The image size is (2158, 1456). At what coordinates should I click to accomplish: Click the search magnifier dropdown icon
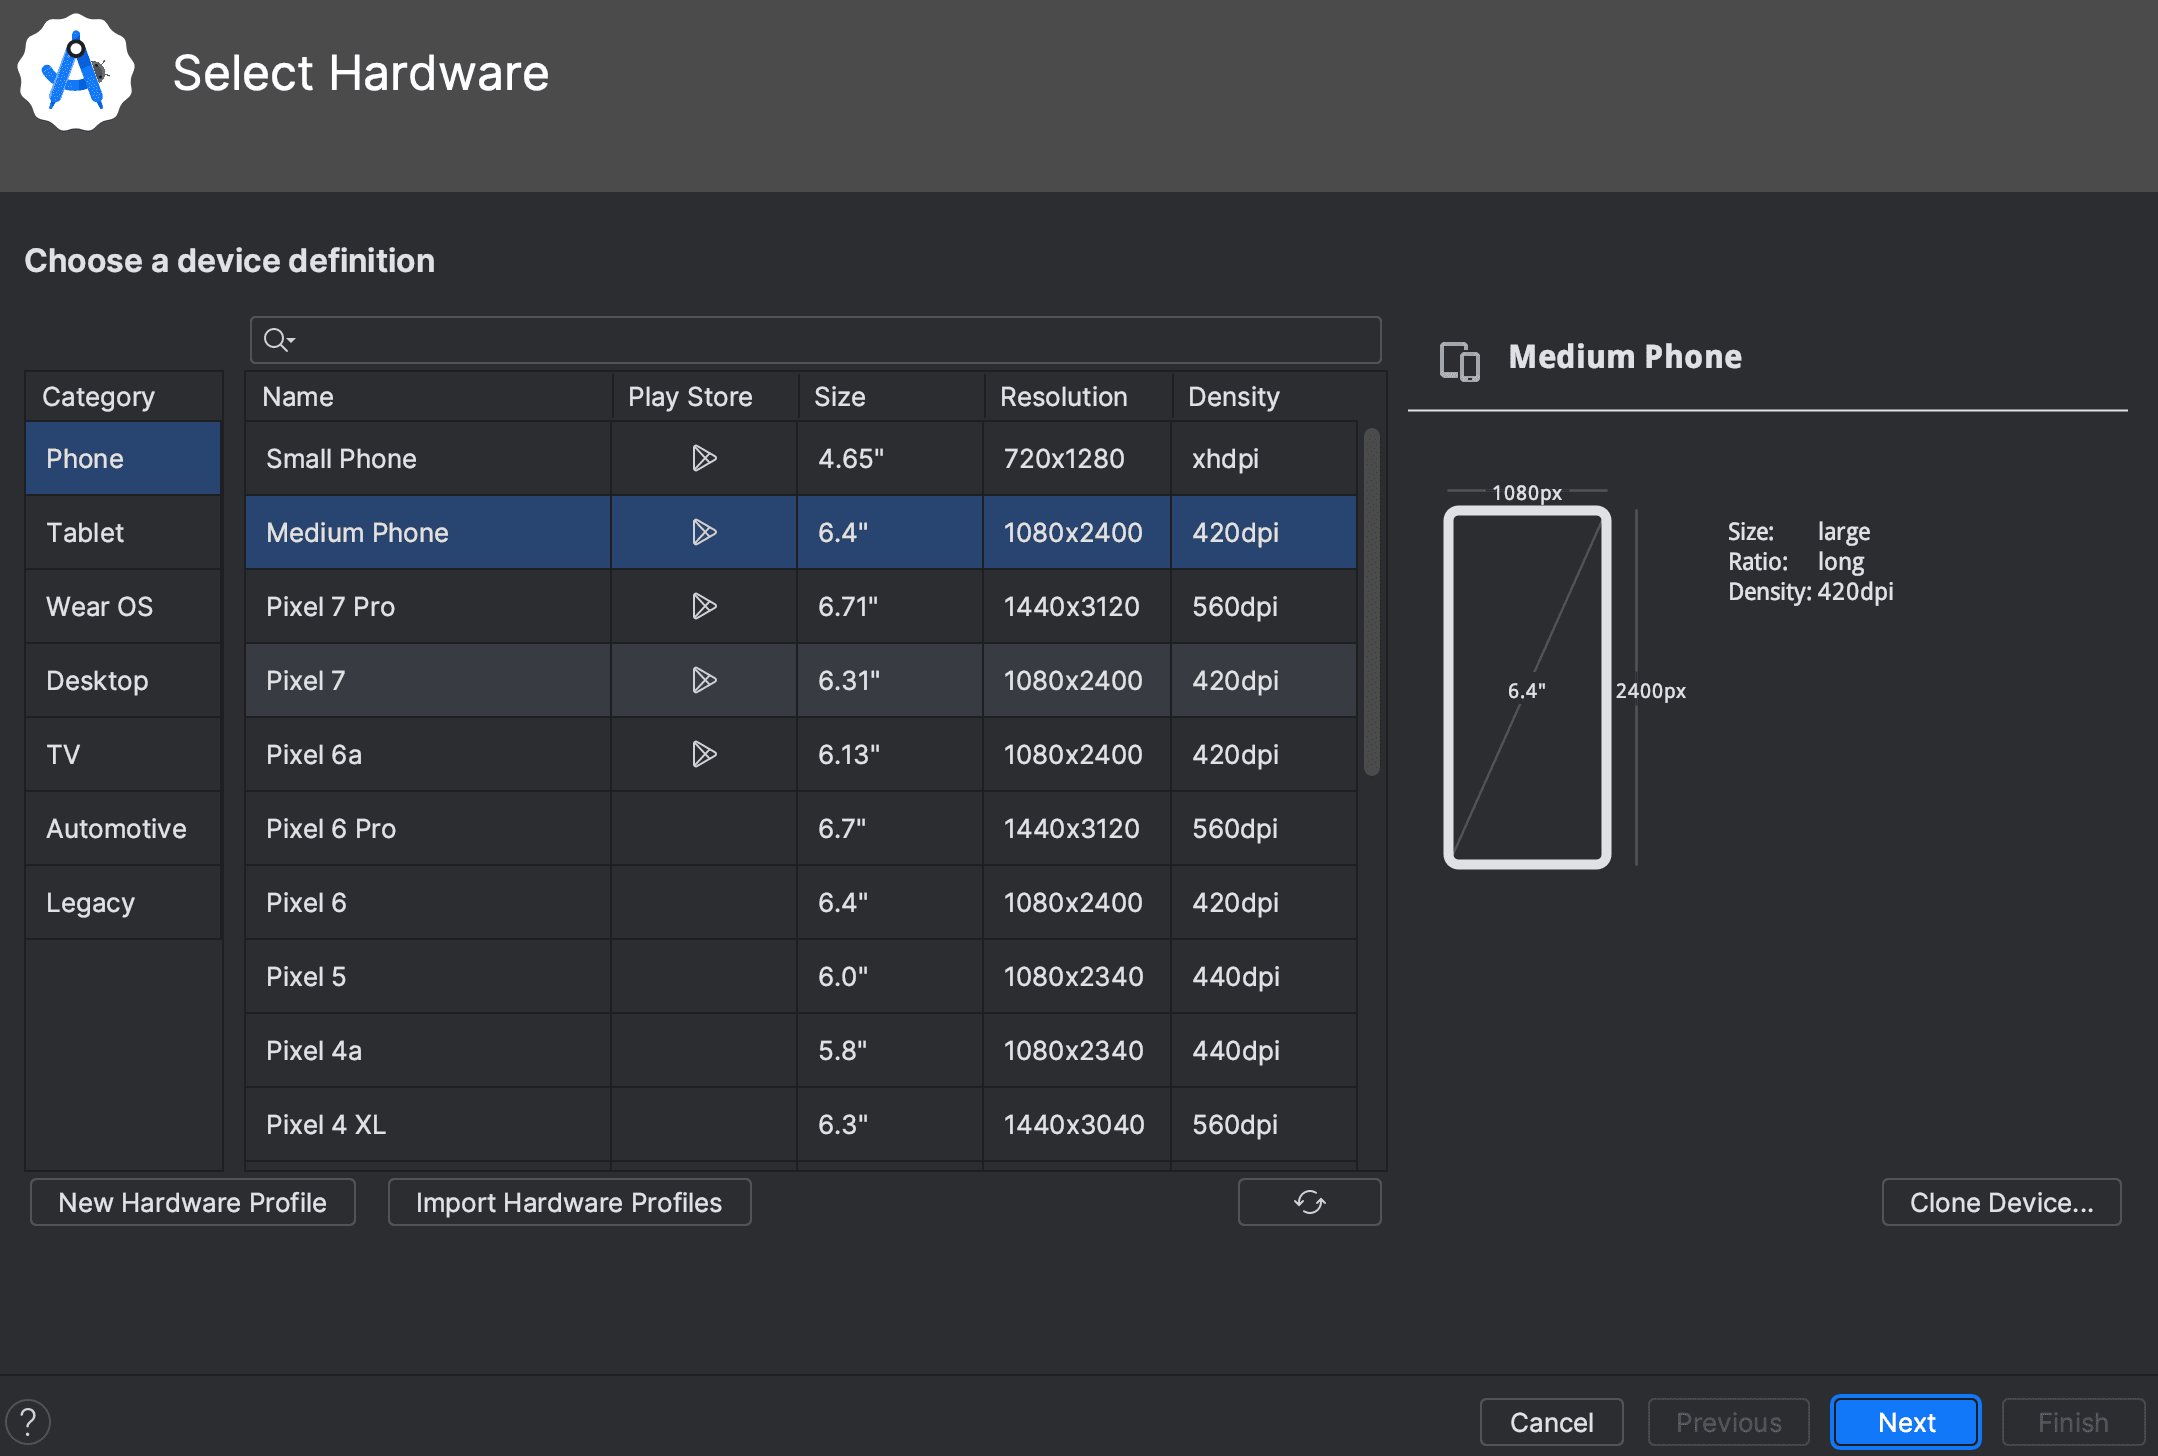coord(279,340)
